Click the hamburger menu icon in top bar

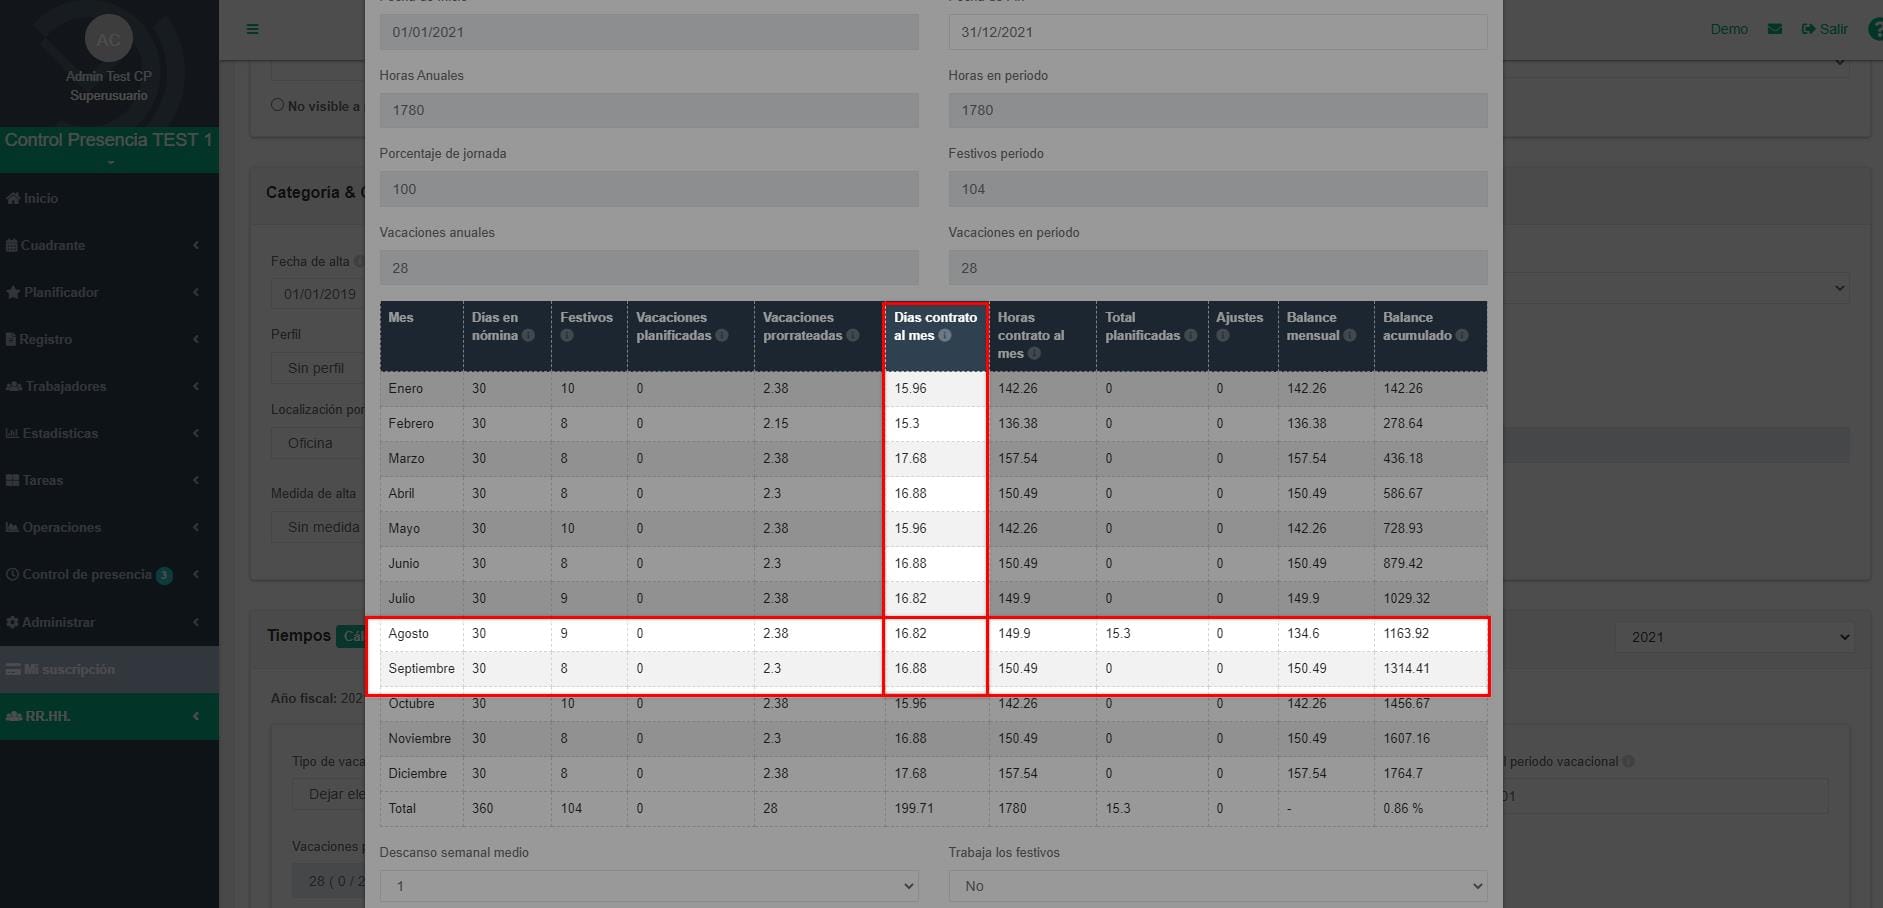tap(252, 29)
